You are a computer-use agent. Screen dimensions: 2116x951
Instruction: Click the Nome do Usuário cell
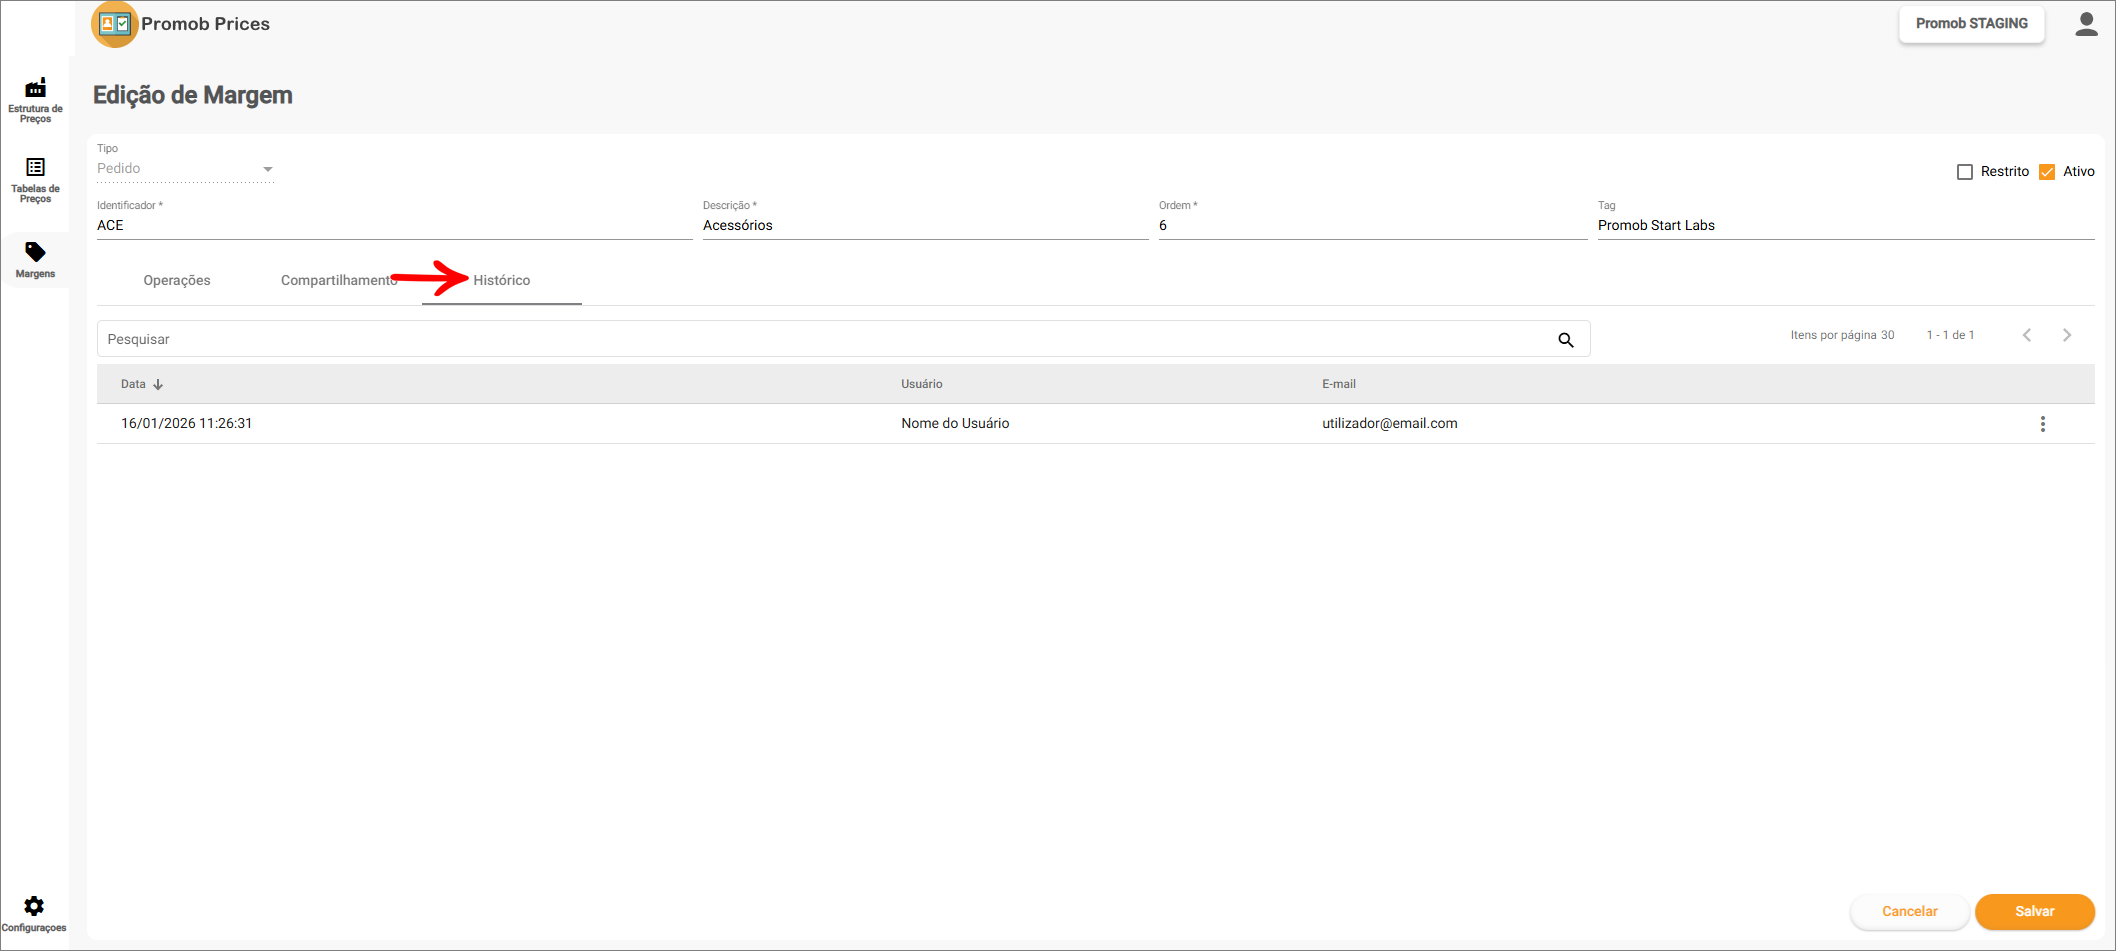[x=955, y=424]
